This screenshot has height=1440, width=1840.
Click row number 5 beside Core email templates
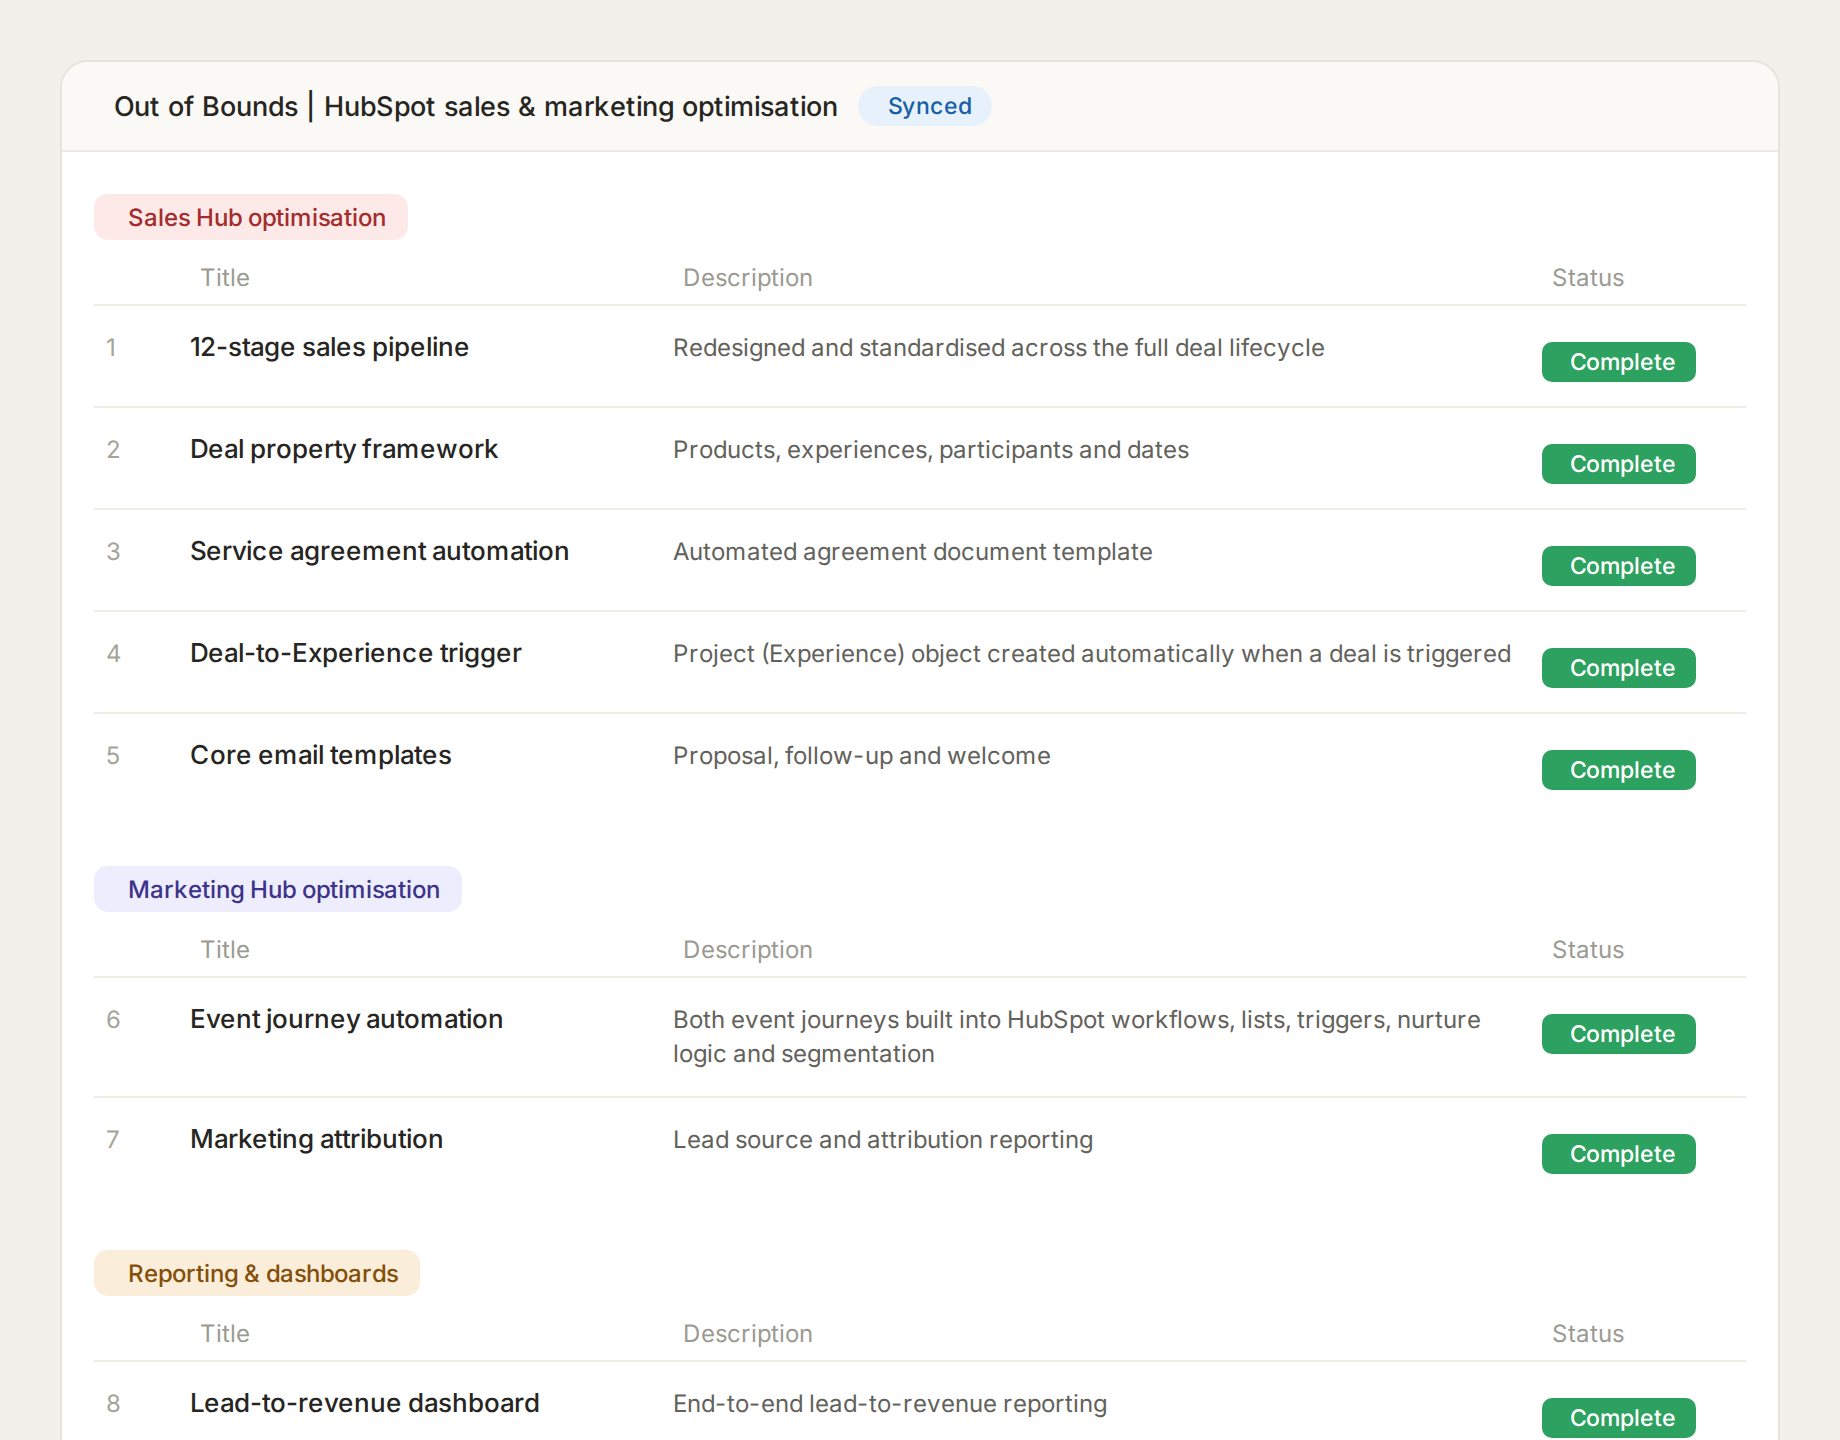point(113,756)
